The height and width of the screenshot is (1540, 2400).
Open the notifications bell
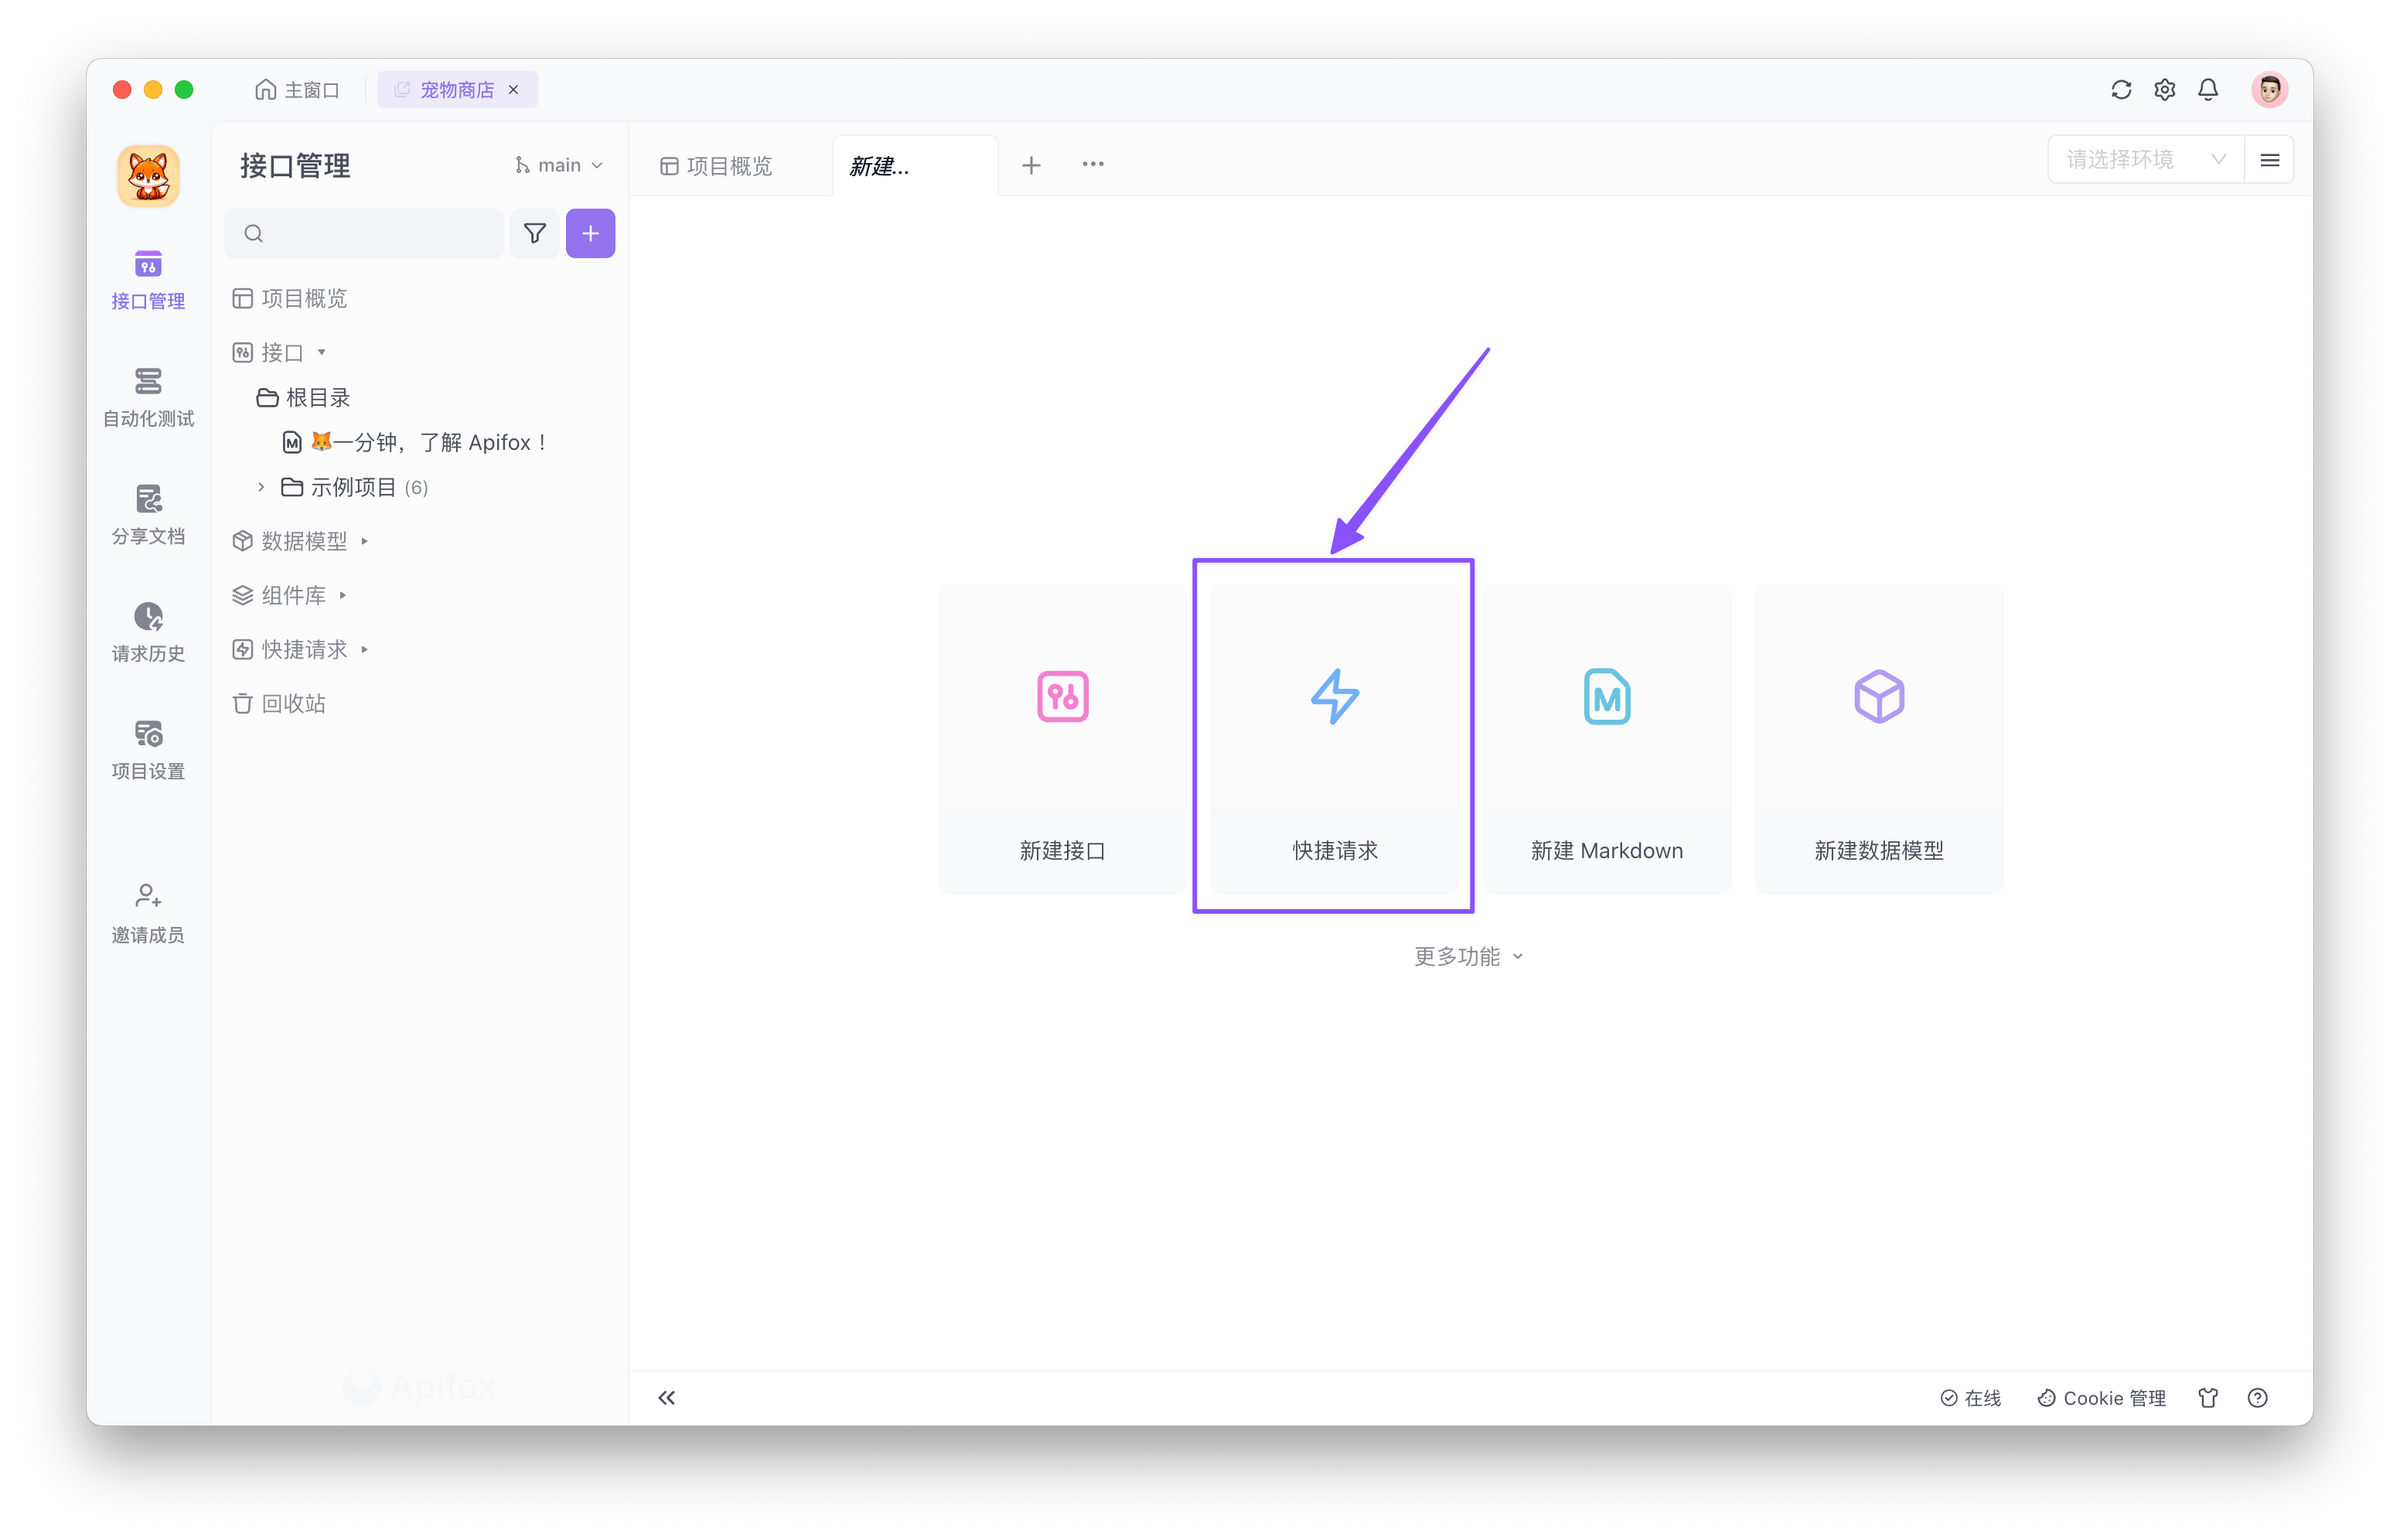(x=2208, y=90)
